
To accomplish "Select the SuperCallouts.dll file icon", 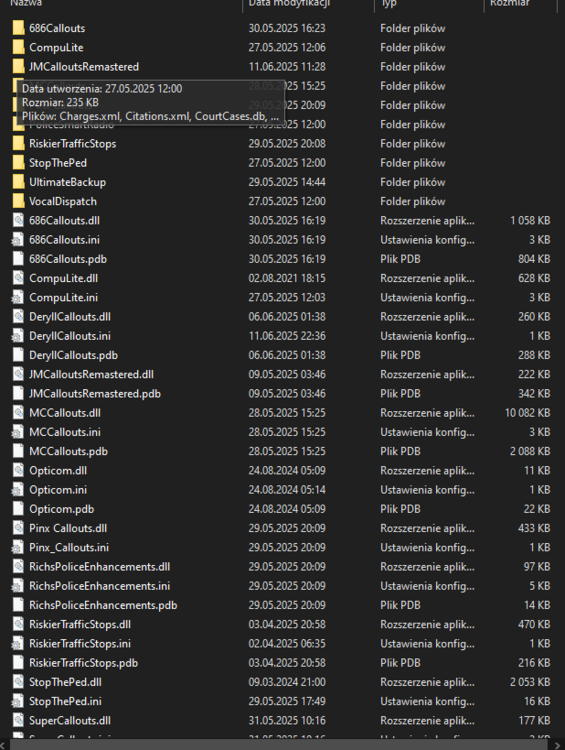I will (18, 720).
